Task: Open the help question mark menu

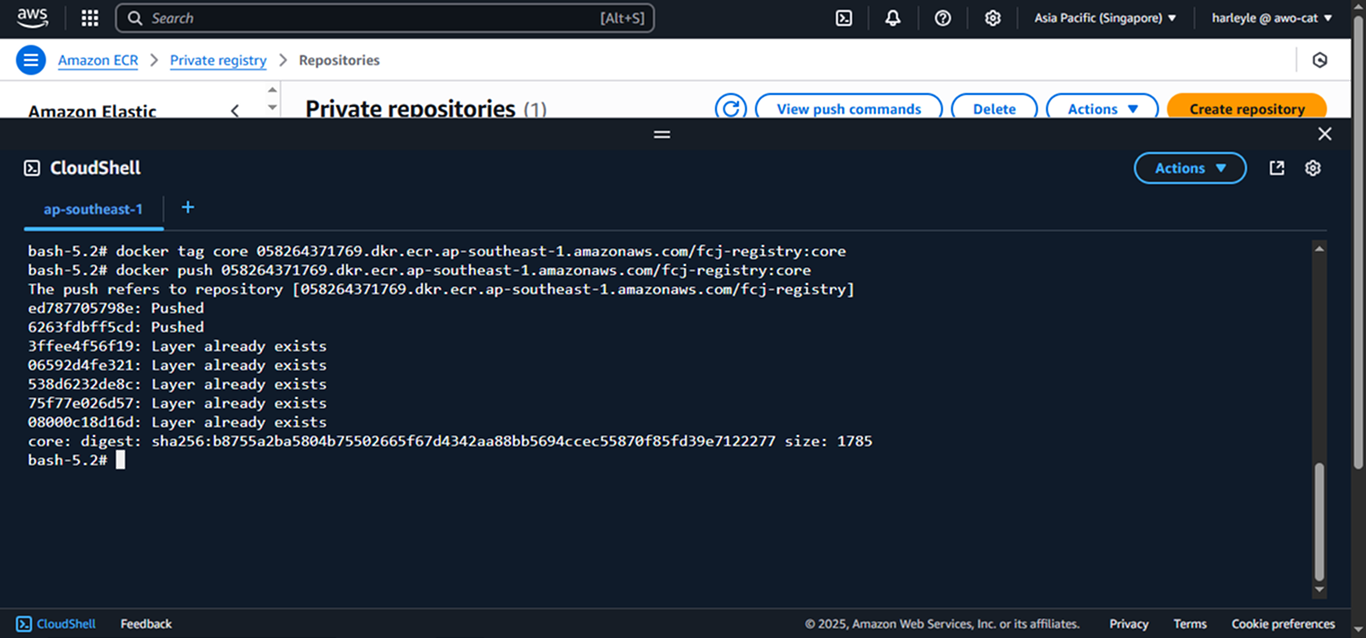Action: point(943,18)
